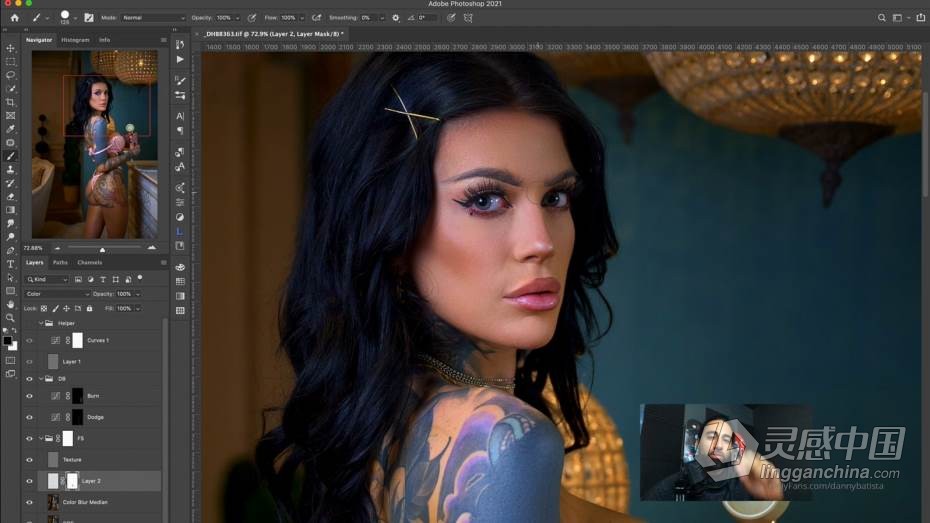Open brush settings panel toggle icon
Image resolution: width=930 pixels, height=523 pixels.
(89, 18)
